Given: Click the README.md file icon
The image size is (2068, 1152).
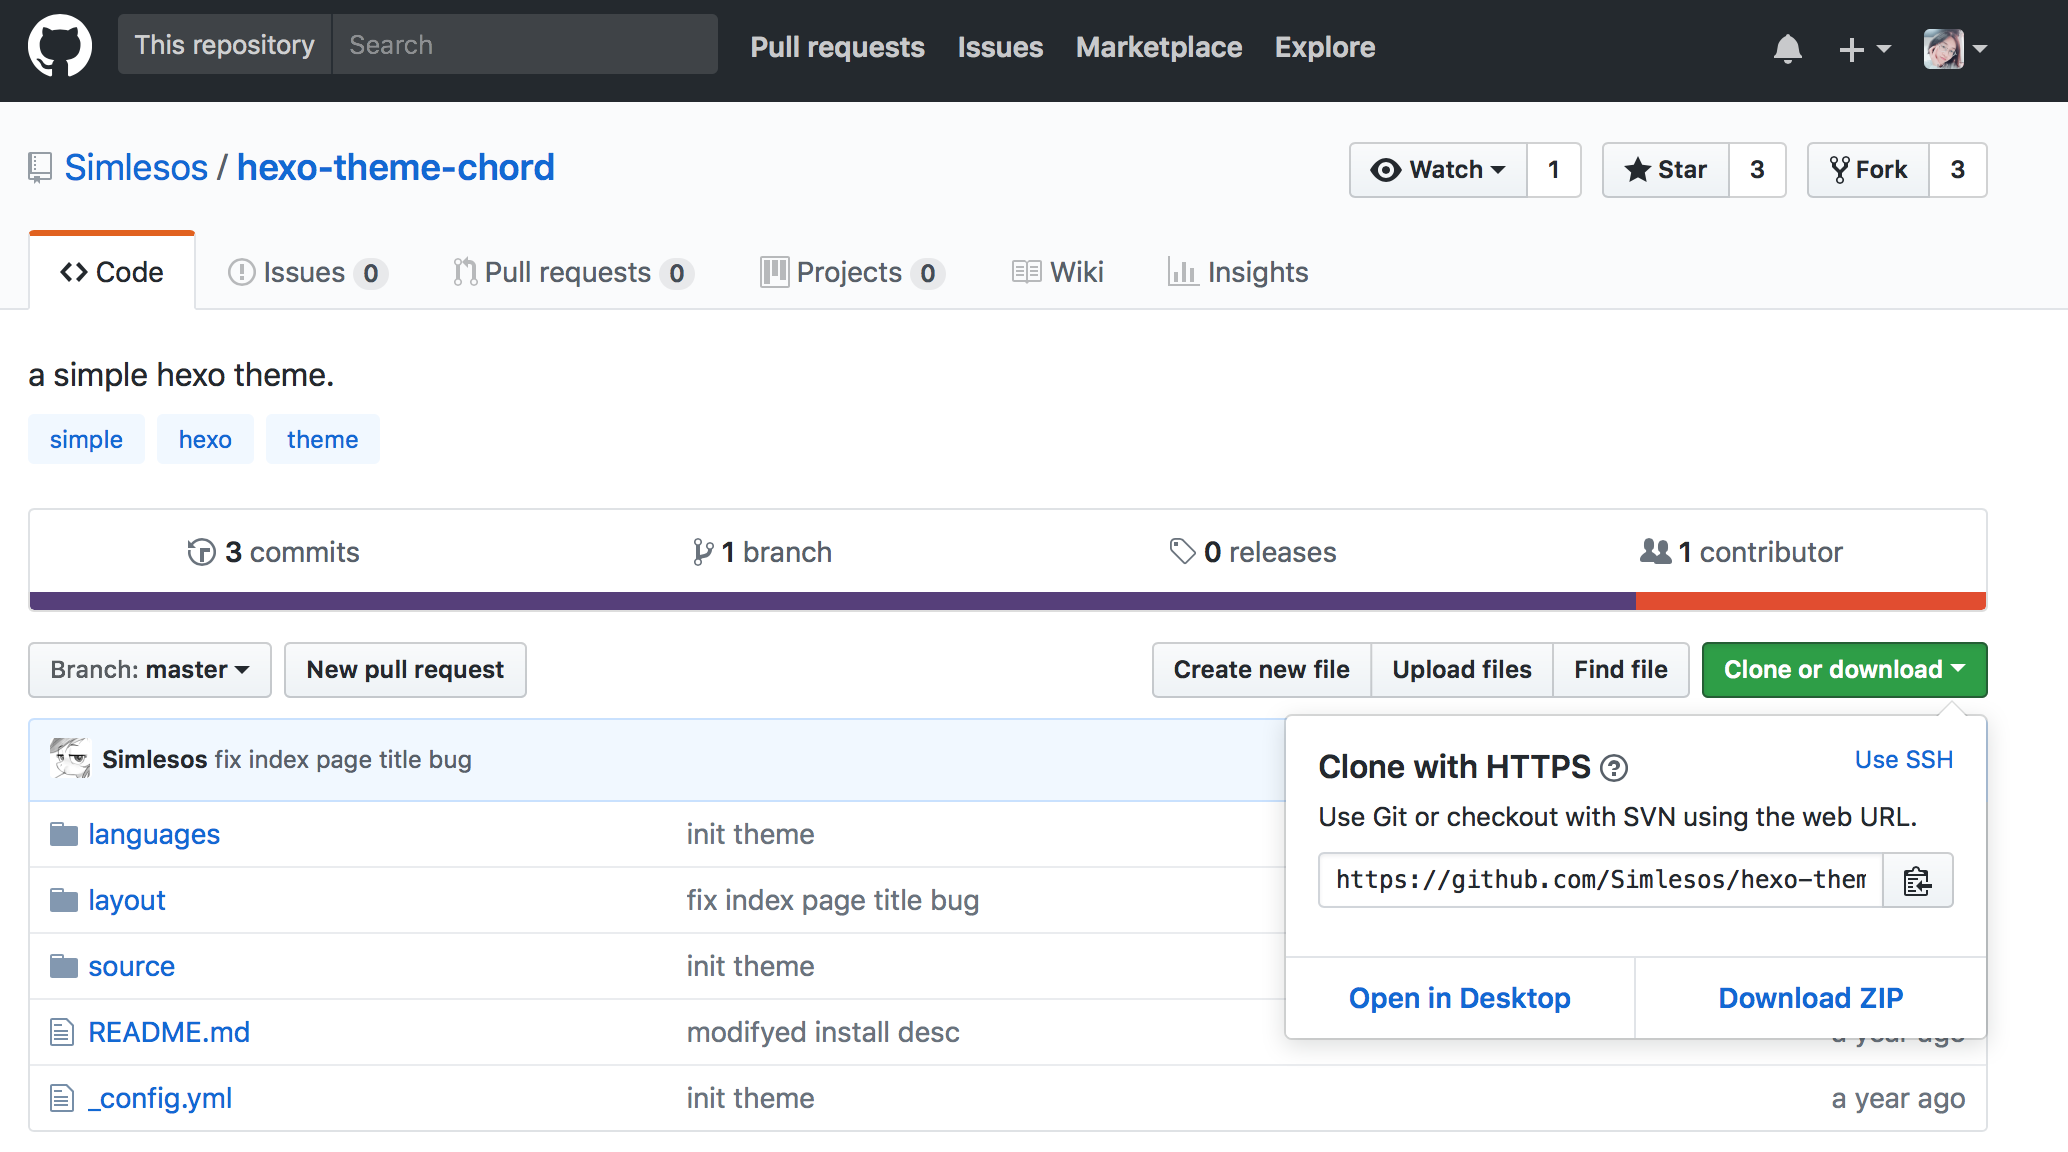Looking at the screenshot, I should point(62,1032).
